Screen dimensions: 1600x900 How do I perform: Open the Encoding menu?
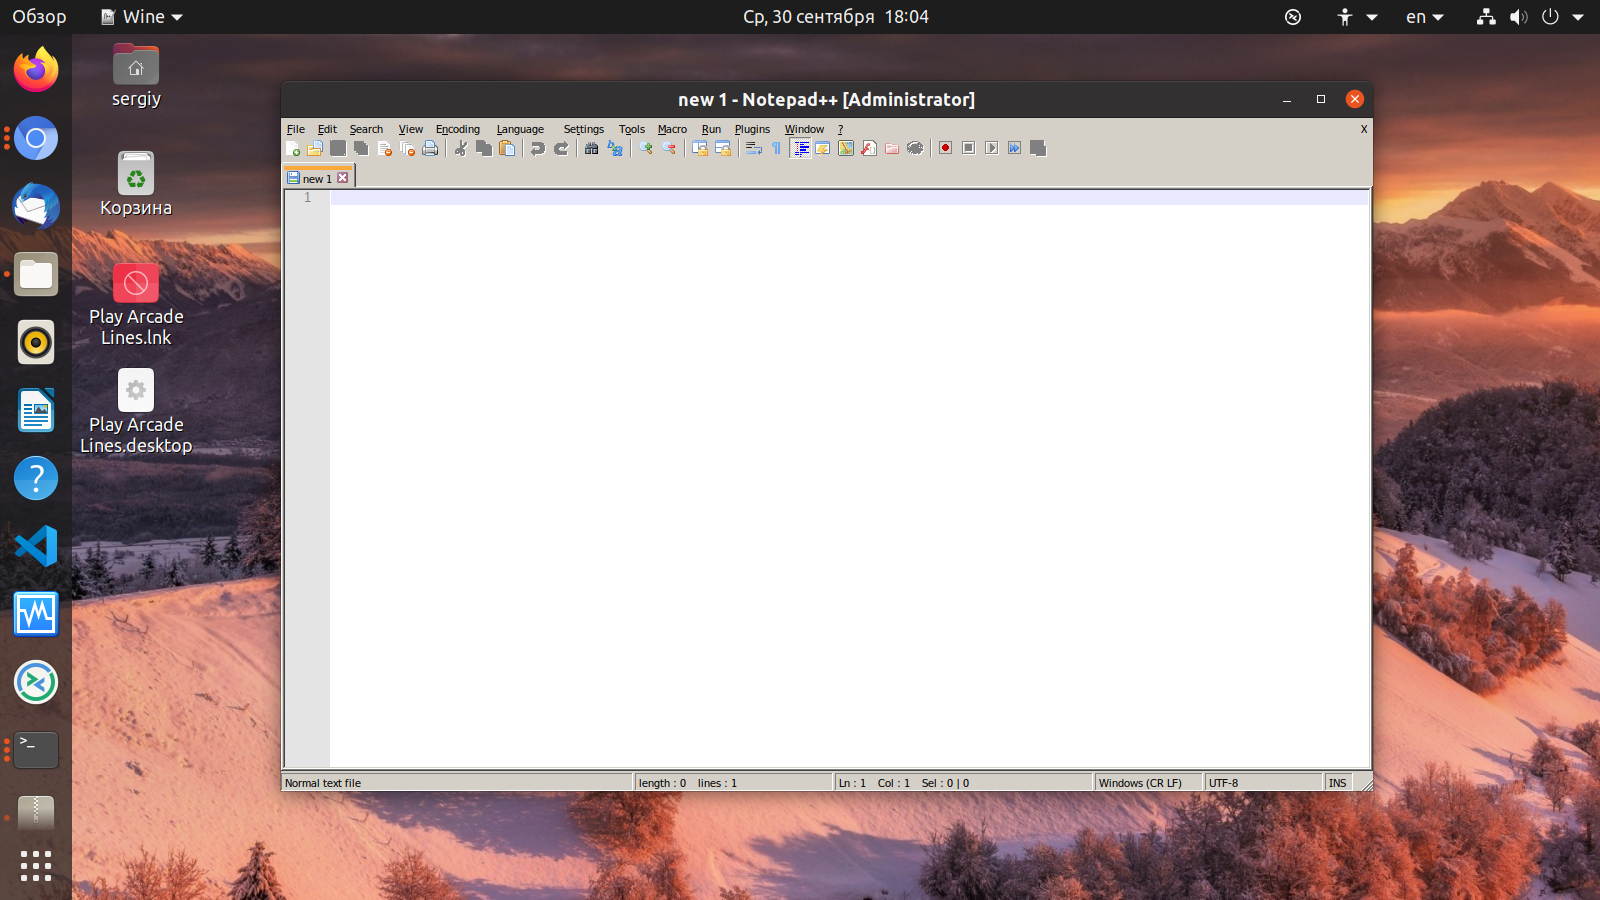pyautogui.click(x=458, y=129)
